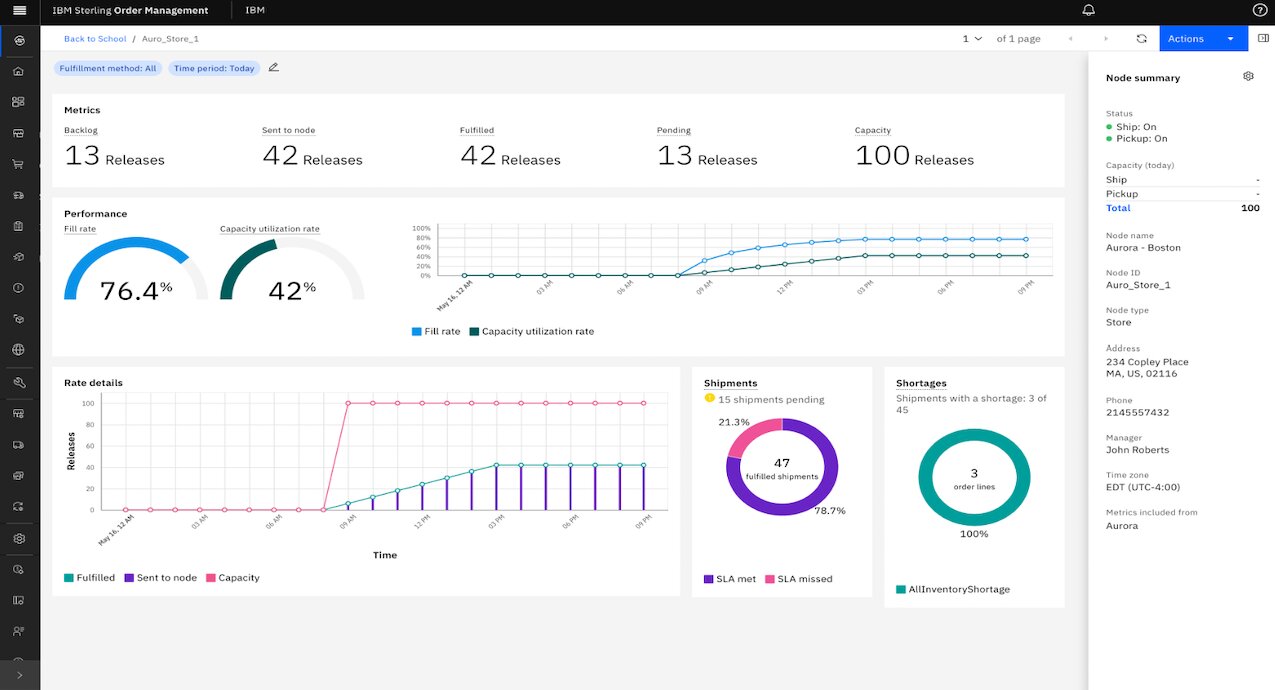
Task: Open the hamburger navigation menu
Action: pyautogui.click(x=19, y=11)
